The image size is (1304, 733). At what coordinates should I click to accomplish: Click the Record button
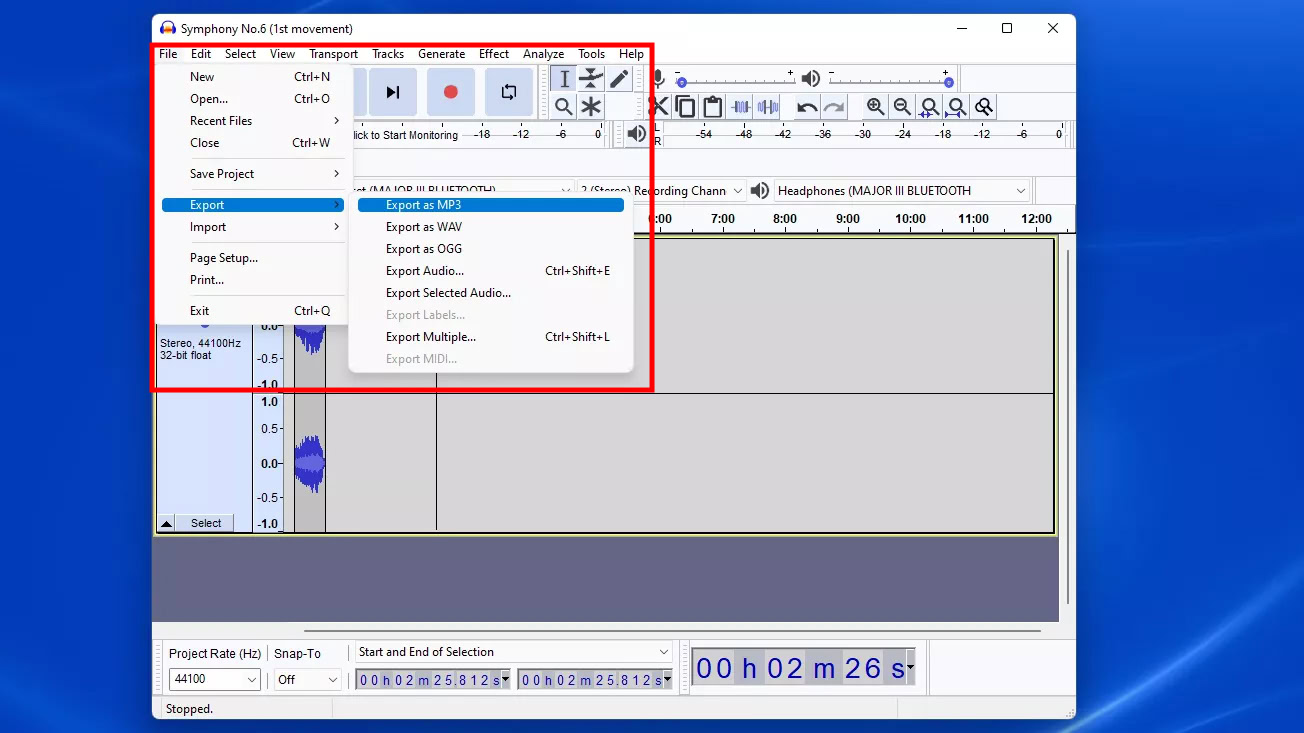point(450,92)
